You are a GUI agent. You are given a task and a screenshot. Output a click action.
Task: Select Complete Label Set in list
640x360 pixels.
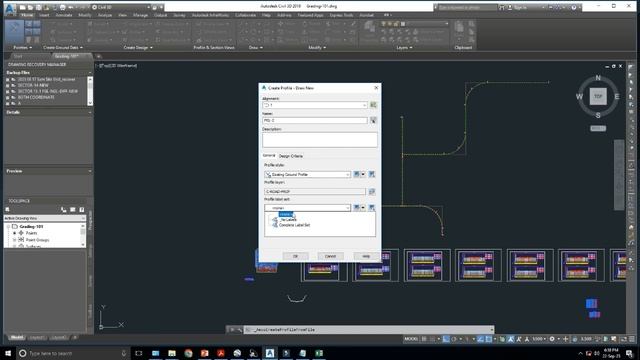(294, 225)
